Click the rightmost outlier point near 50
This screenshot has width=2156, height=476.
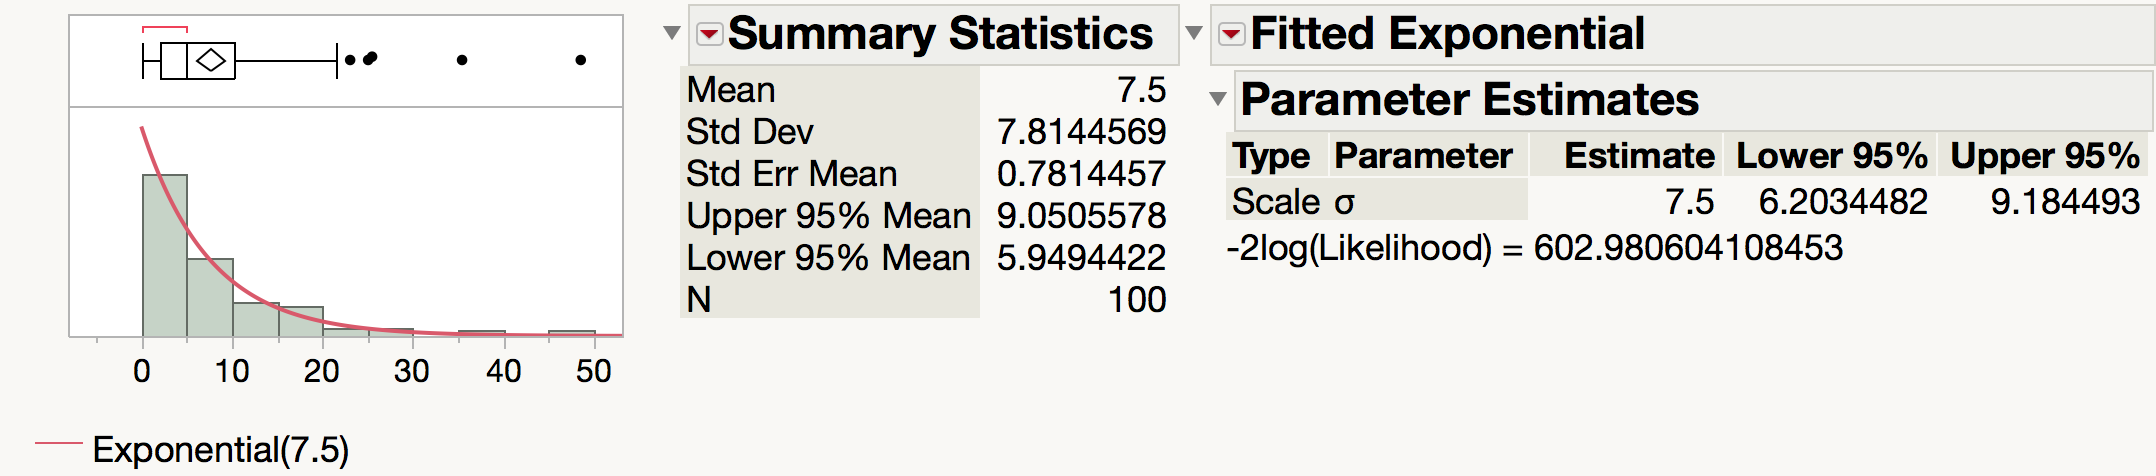tap(580, 60)
